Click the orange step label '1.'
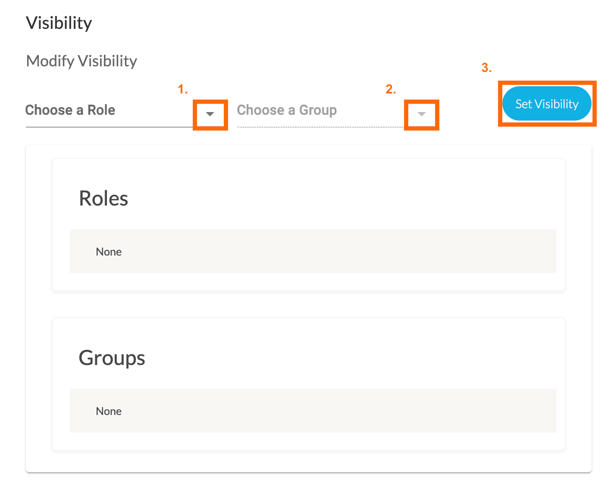614x493 pixels. click(x=183, y=90)
